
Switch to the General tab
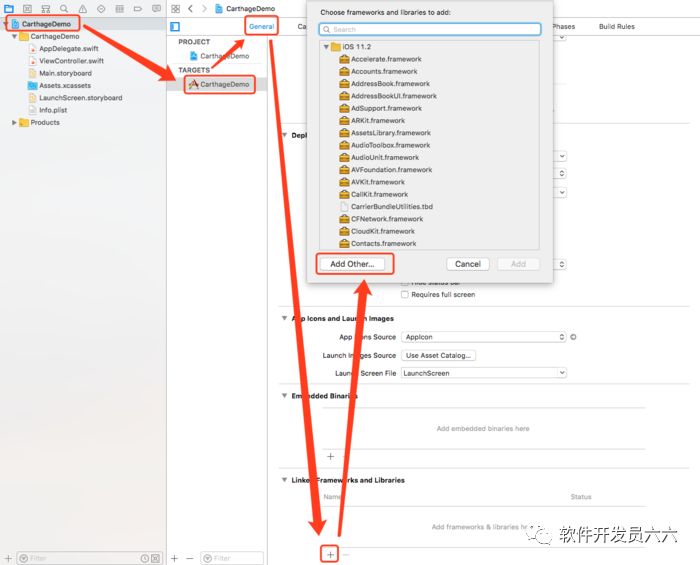click(x=261, y=26)
